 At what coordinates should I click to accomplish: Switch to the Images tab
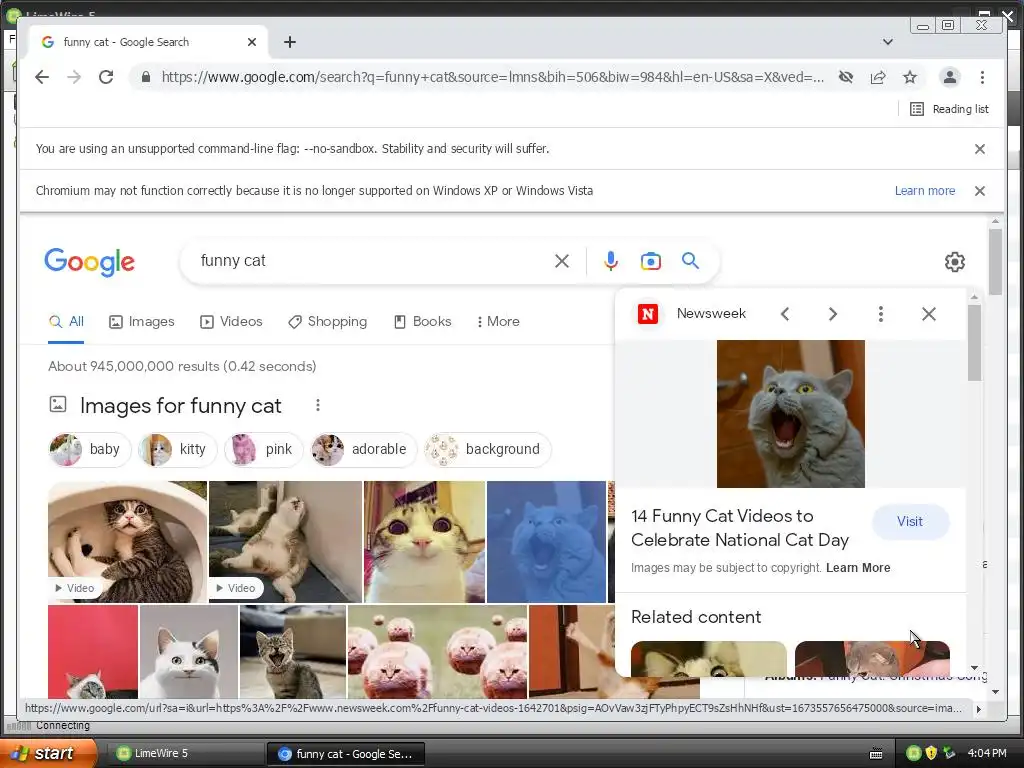(142, 321)
